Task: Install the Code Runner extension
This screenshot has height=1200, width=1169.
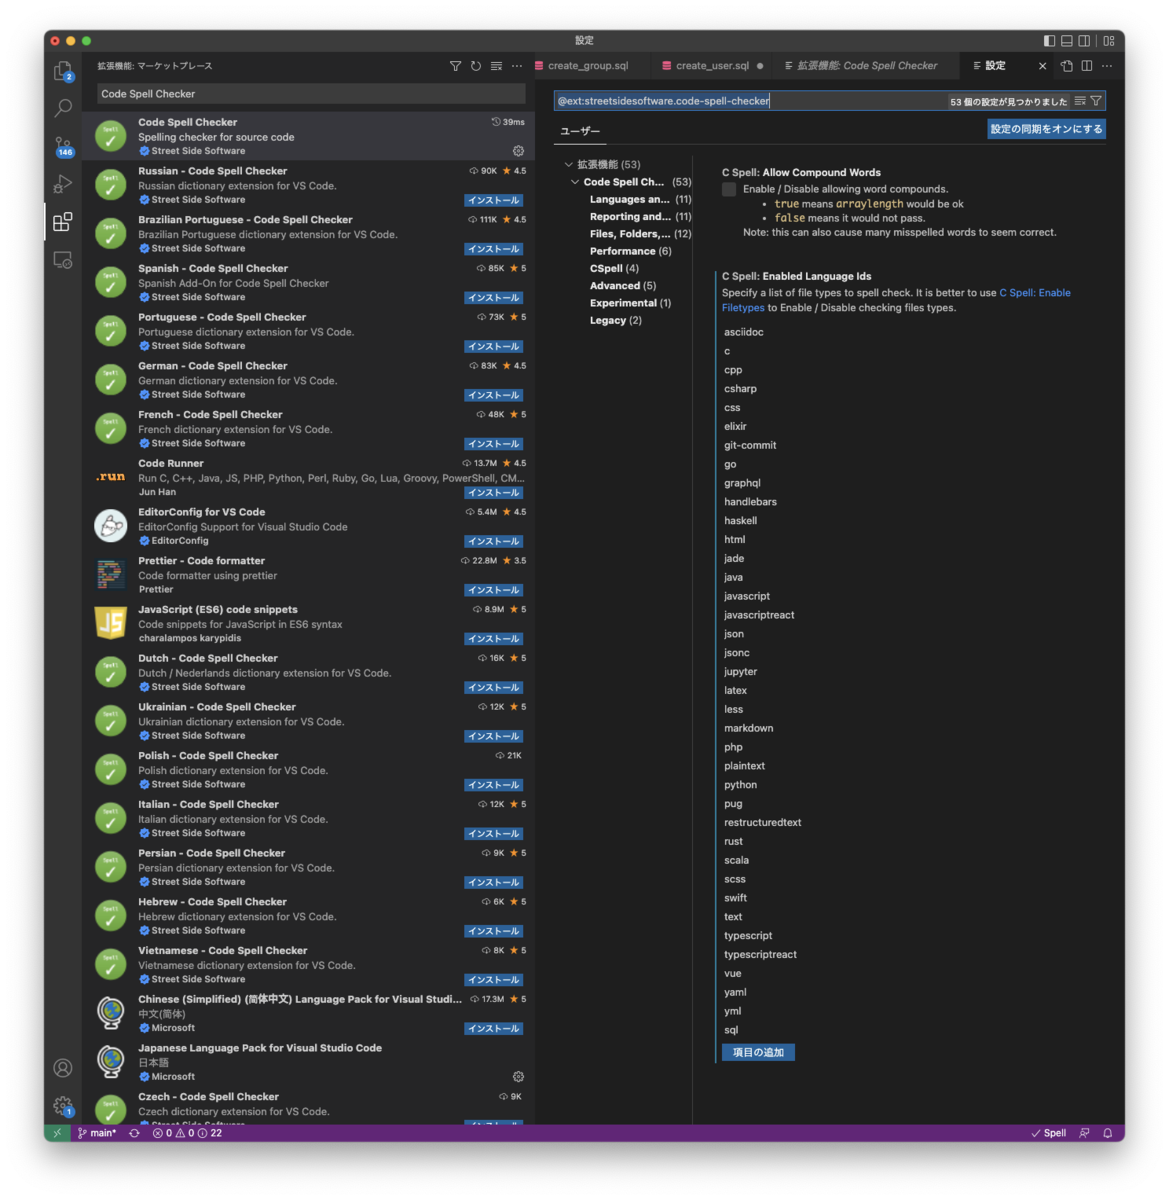Action: (494, 493)
